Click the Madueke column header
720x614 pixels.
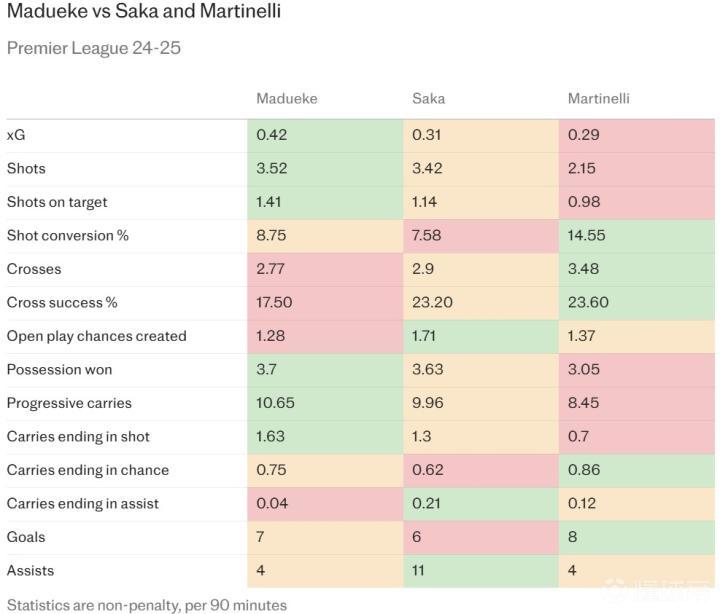[286, 99]
